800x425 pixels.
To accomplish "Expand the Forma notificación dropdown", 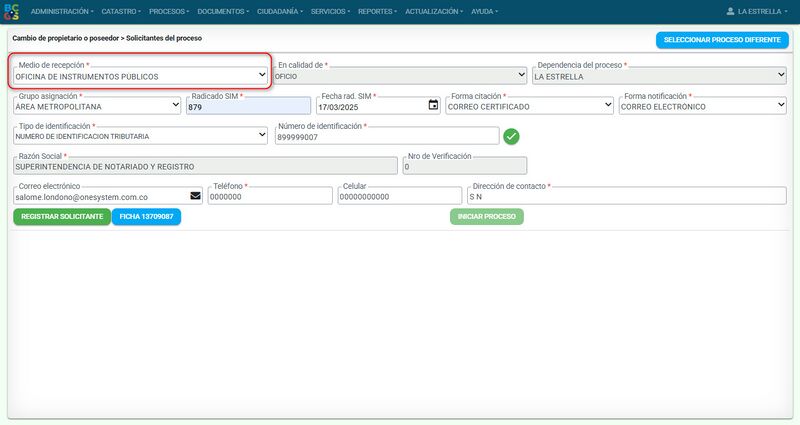I will [x=703, y=106].
